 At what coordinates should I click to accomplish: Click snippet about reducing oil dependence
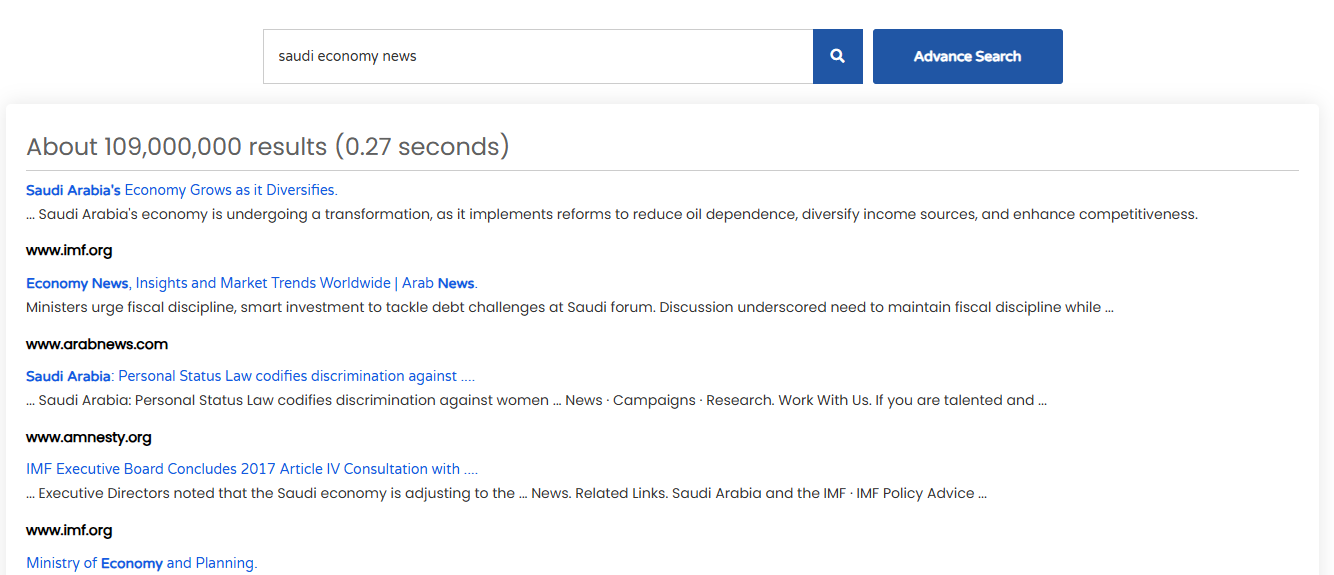(x=612, y=214)
